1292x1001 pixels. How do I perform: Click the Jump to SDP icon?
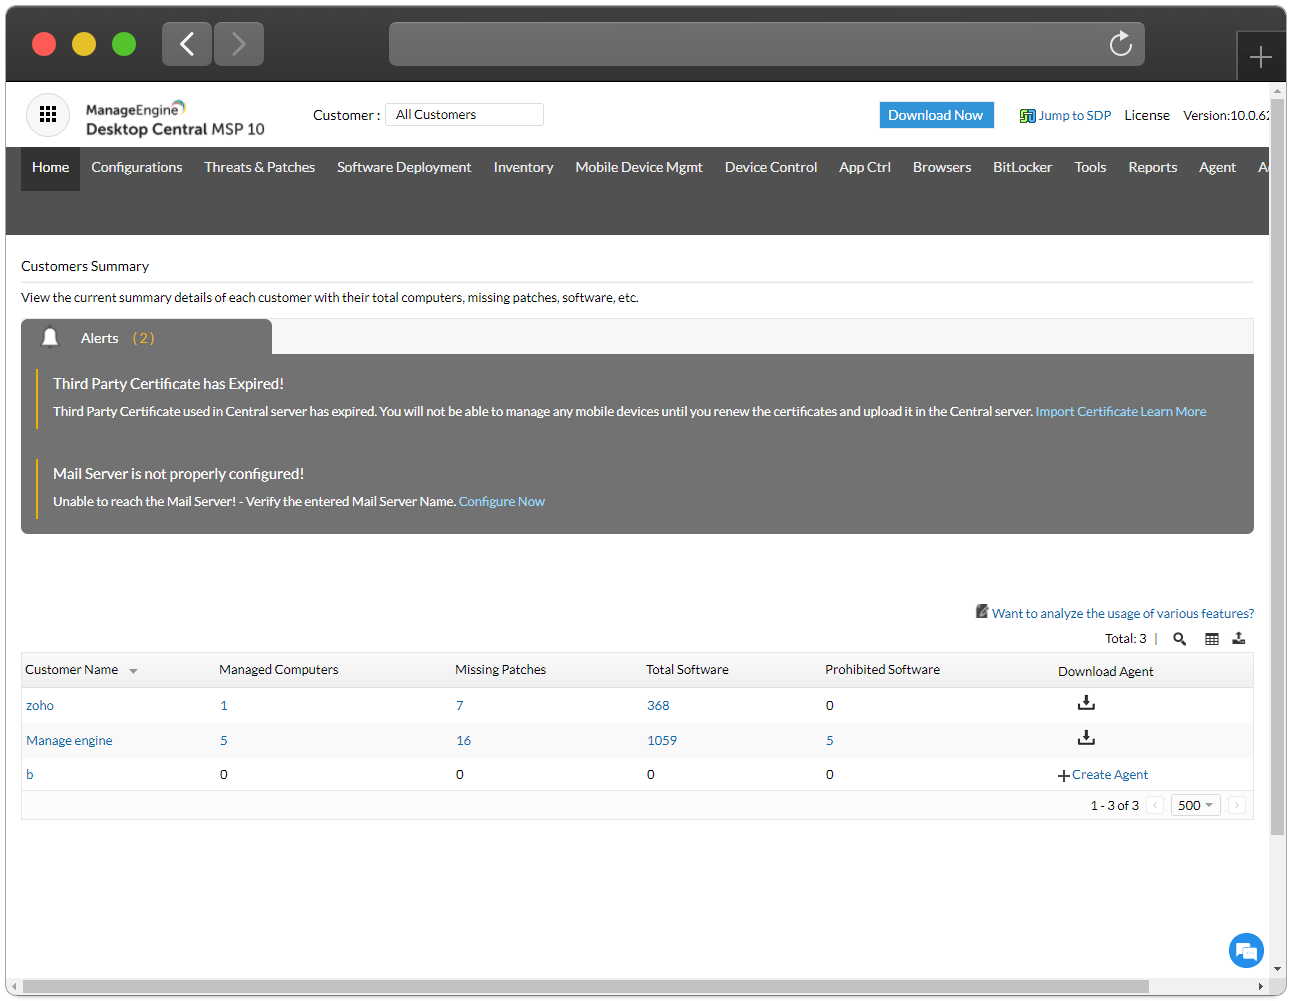coord(1027,116)
